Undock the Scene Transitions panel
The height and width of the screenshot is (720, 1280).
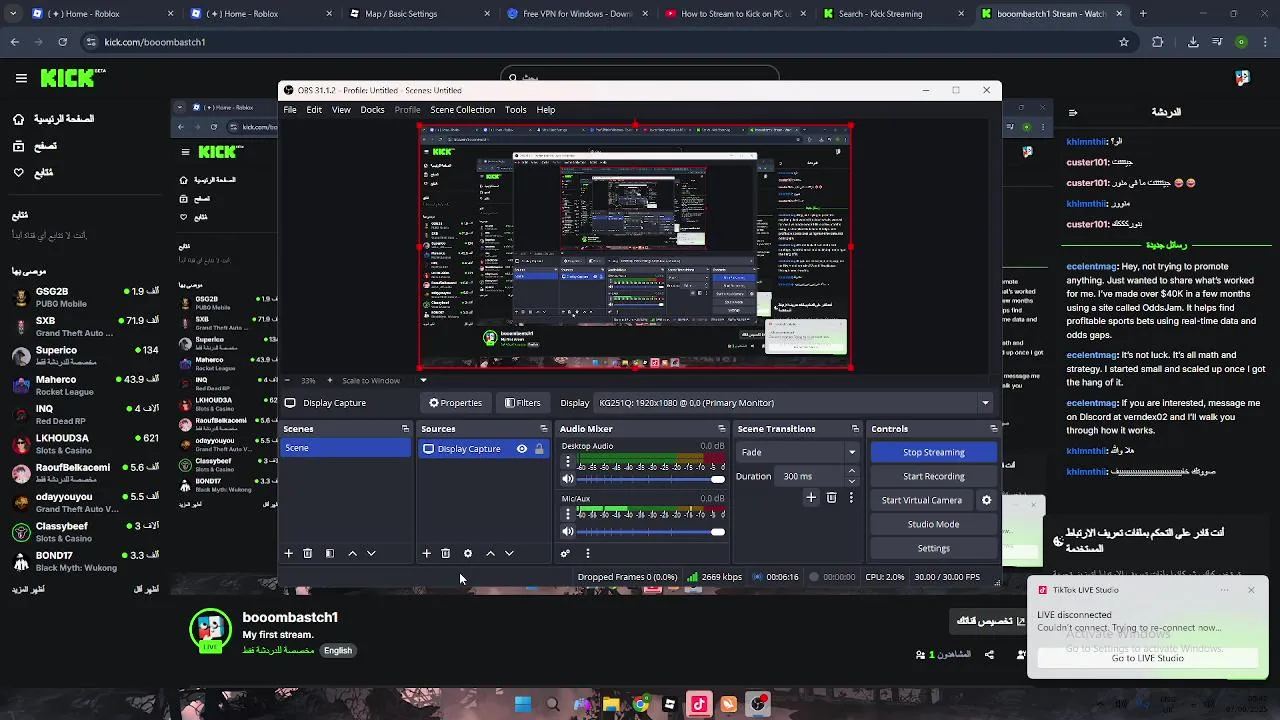[x=855, y=429]
